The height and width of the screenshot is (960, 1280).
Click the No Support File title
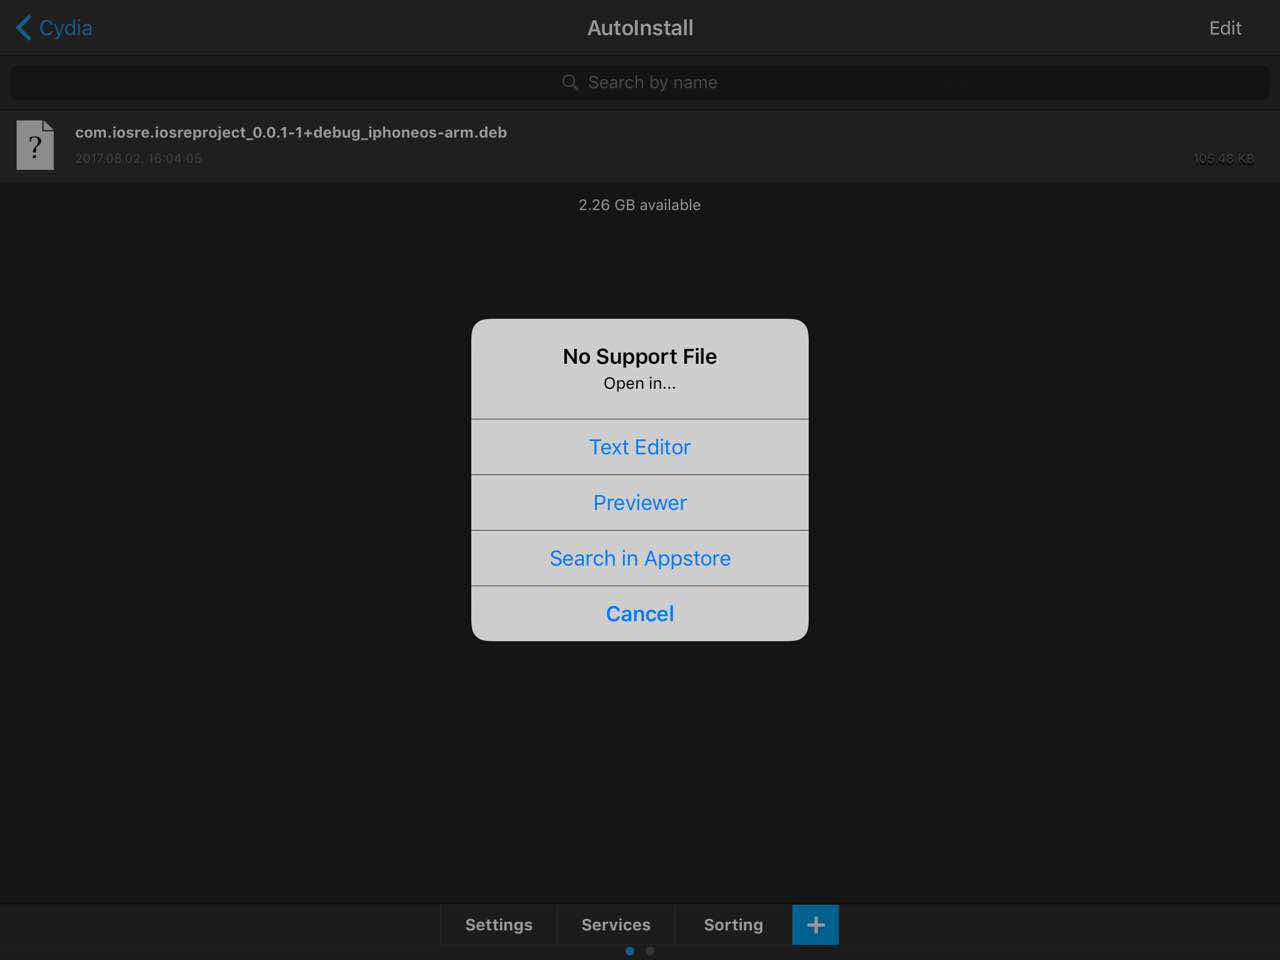coord(640,356)
